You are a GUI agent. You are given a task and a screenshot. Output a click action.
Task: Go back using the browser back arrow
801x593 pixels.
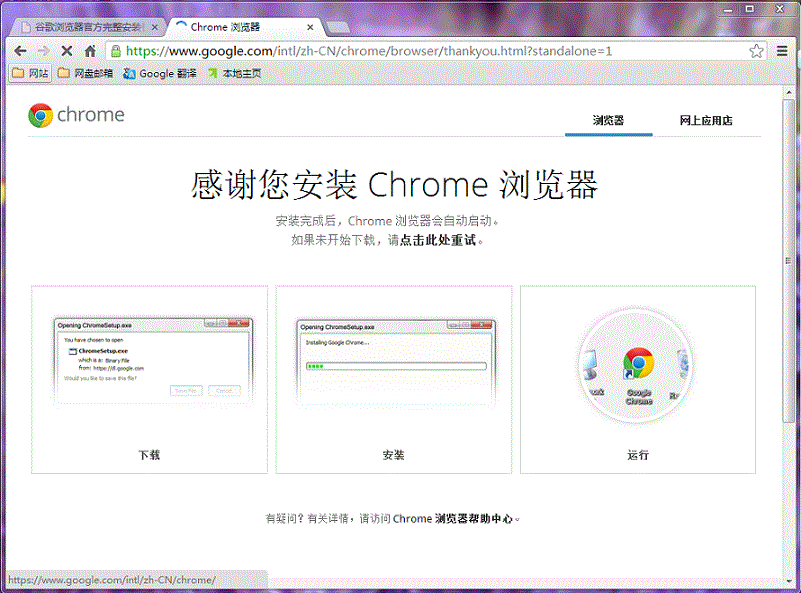[x=20, y=51]
